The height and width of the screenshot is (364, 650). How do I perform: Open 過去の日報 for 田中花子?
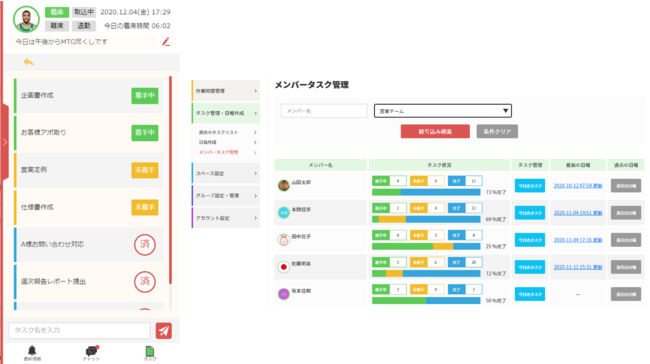626,240
